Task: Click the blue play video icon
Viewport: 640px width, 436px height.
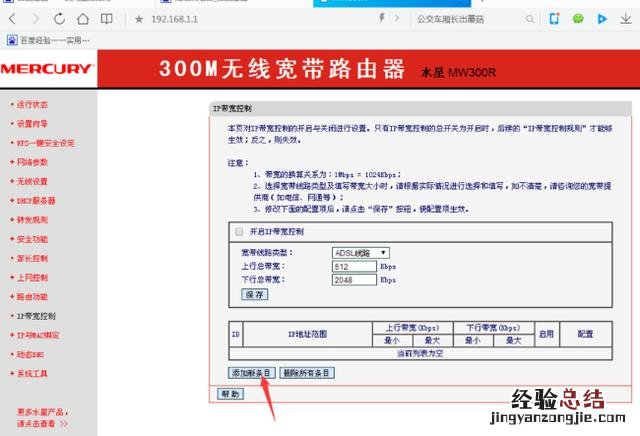Action: click(x=602, y=19)
